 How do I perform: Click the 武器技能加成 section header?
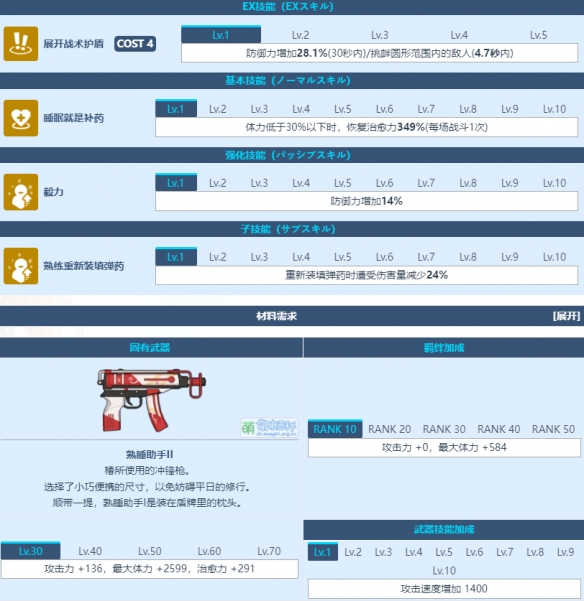444,530
